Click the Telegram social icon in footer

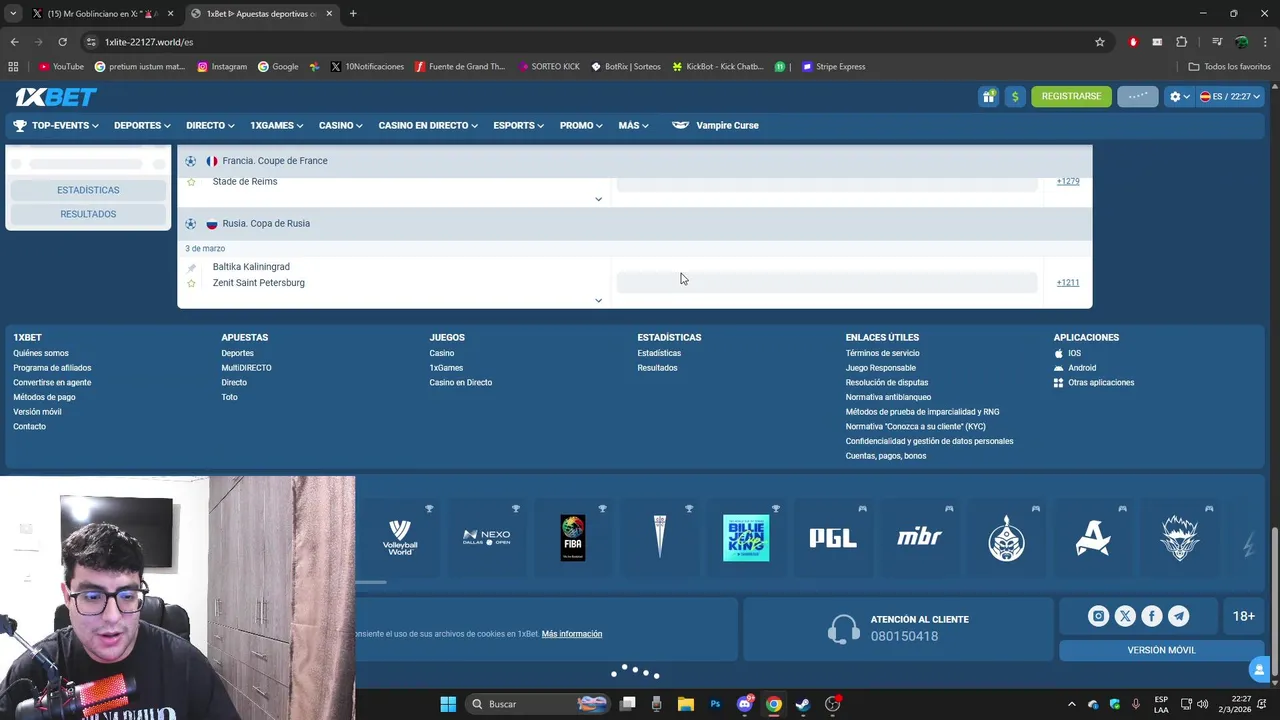[1179, 616]
